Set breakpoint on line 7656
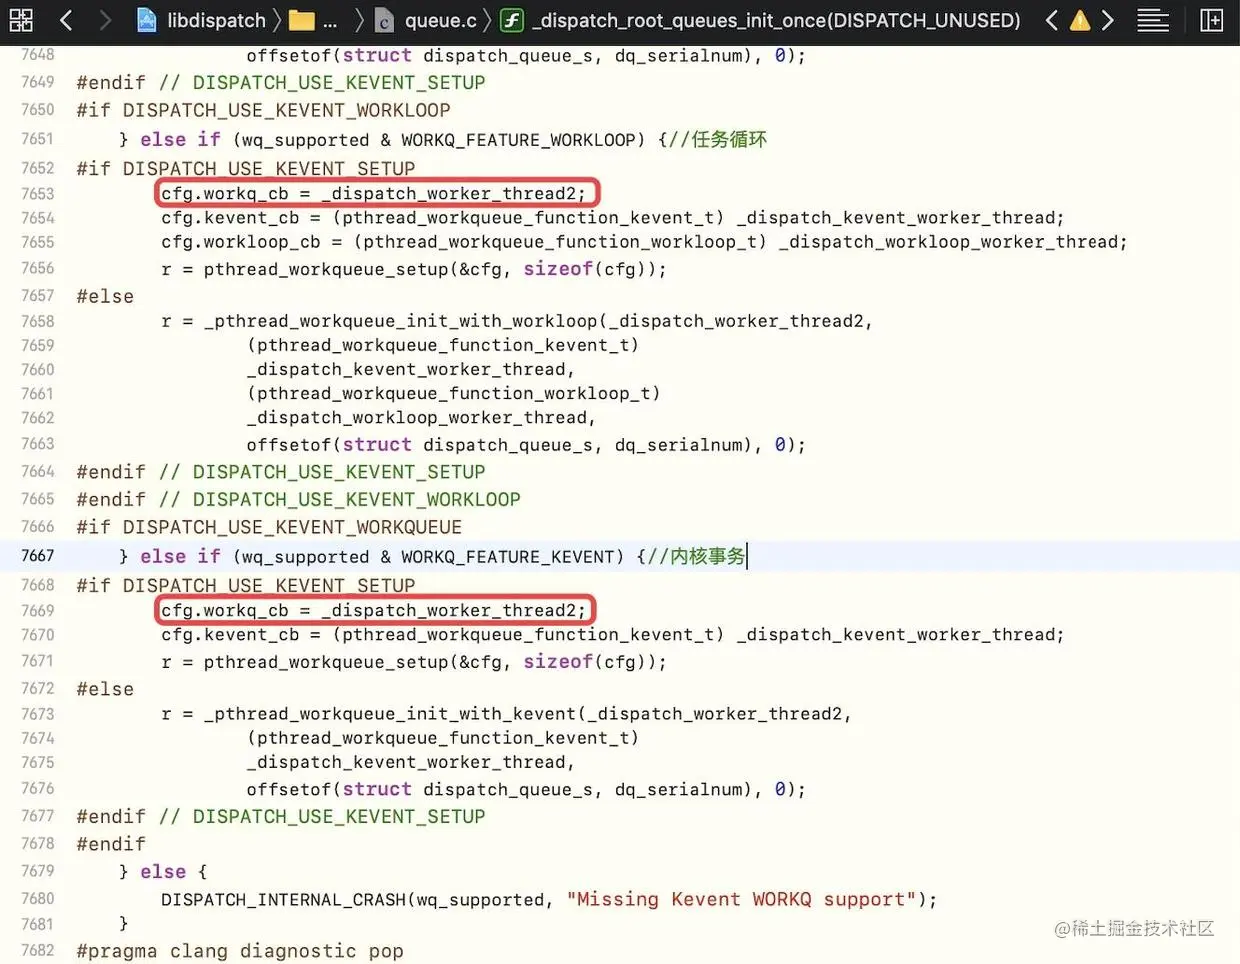 [x=38, y=269]
